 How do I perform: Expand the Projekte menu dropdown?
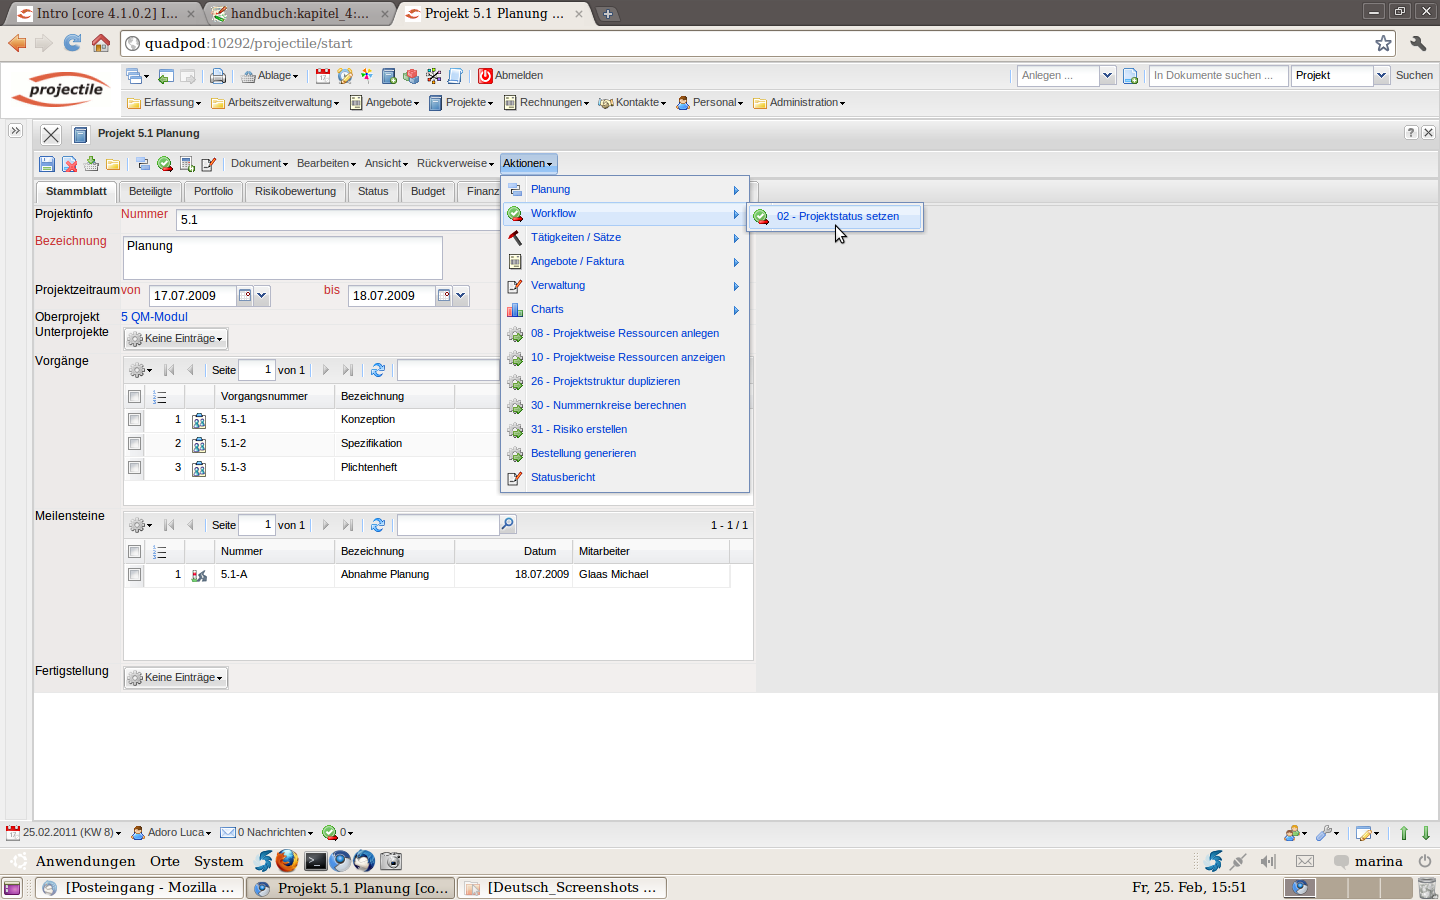[x=462, y=103]
